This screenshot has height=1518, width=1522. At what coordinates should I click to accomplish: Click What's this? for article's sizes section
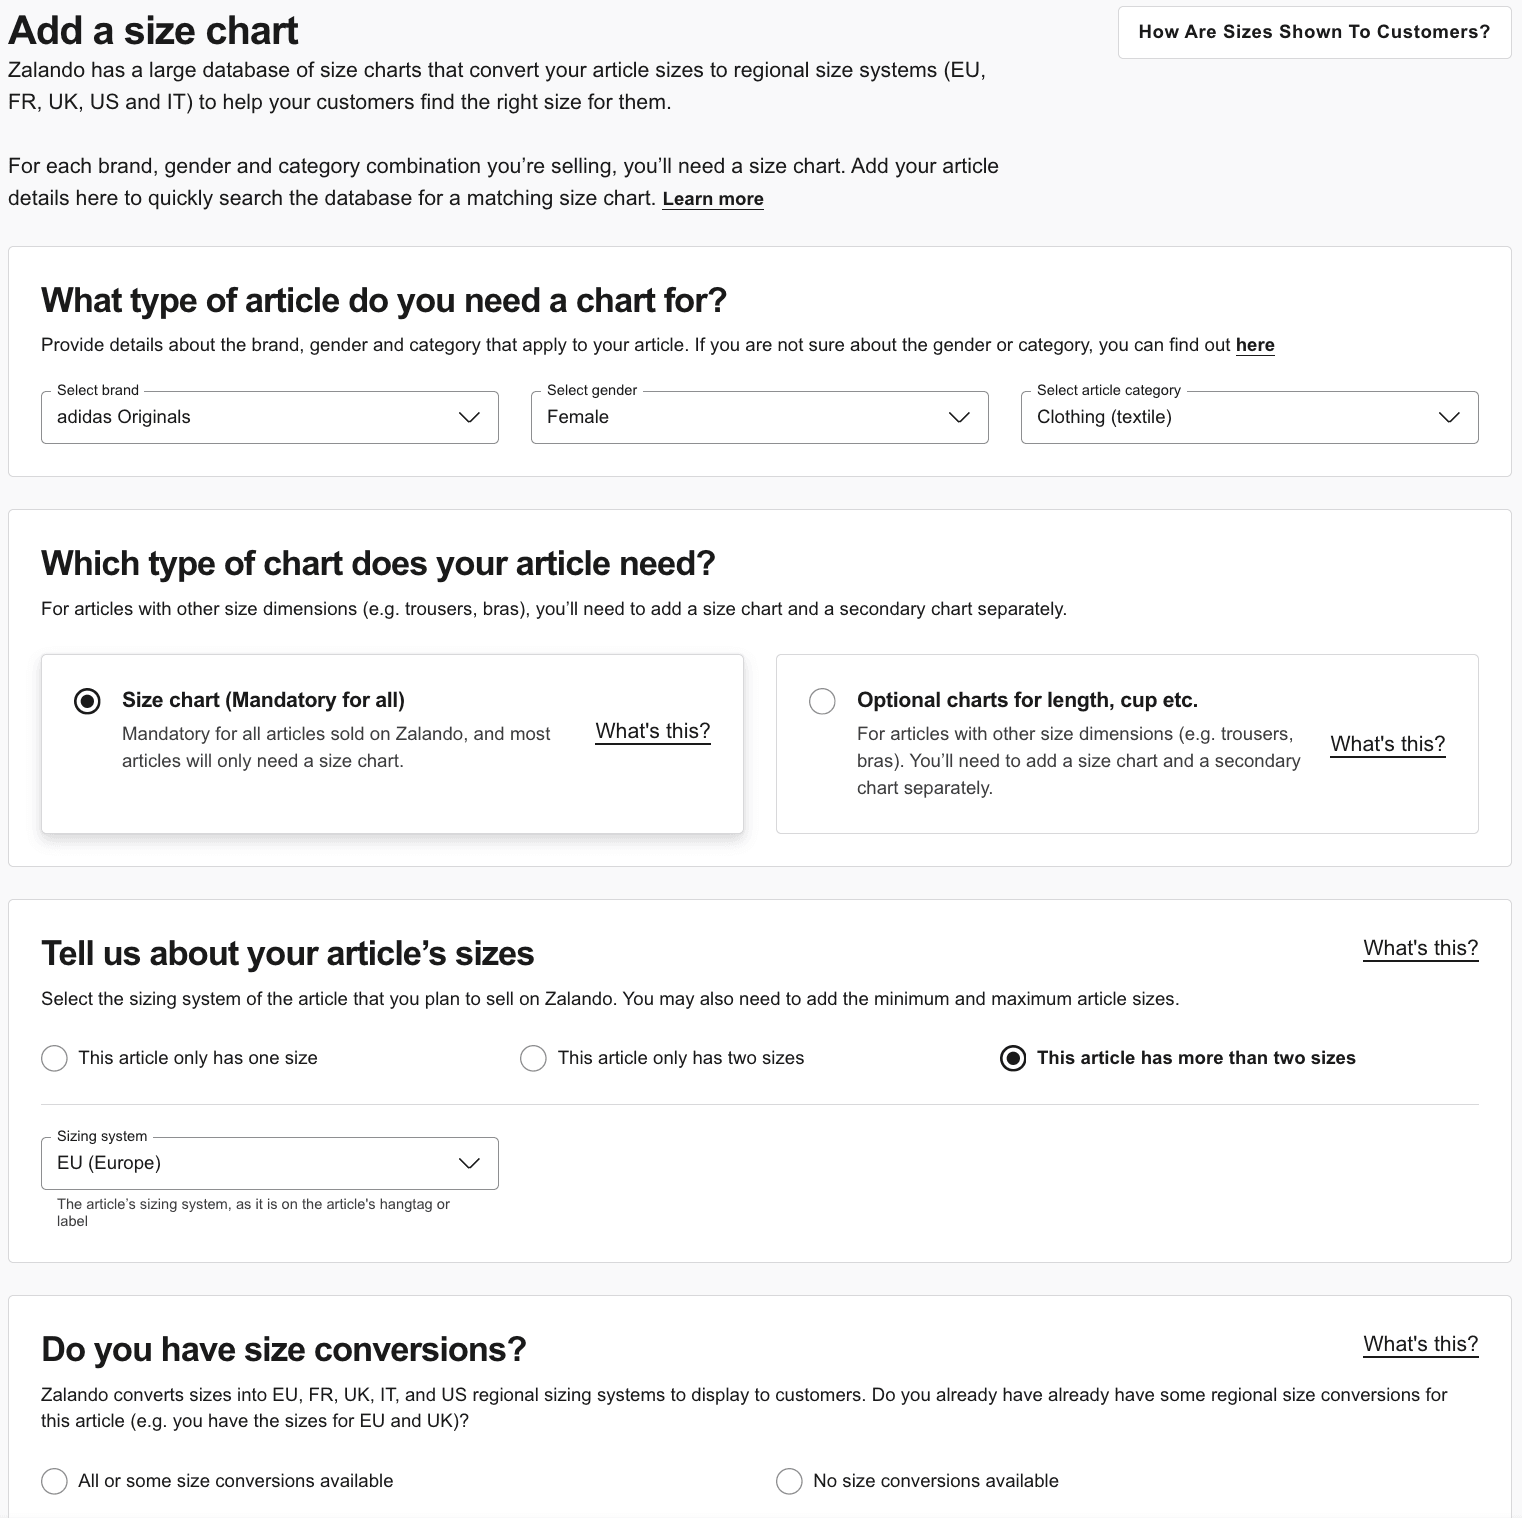(1420, 948)
